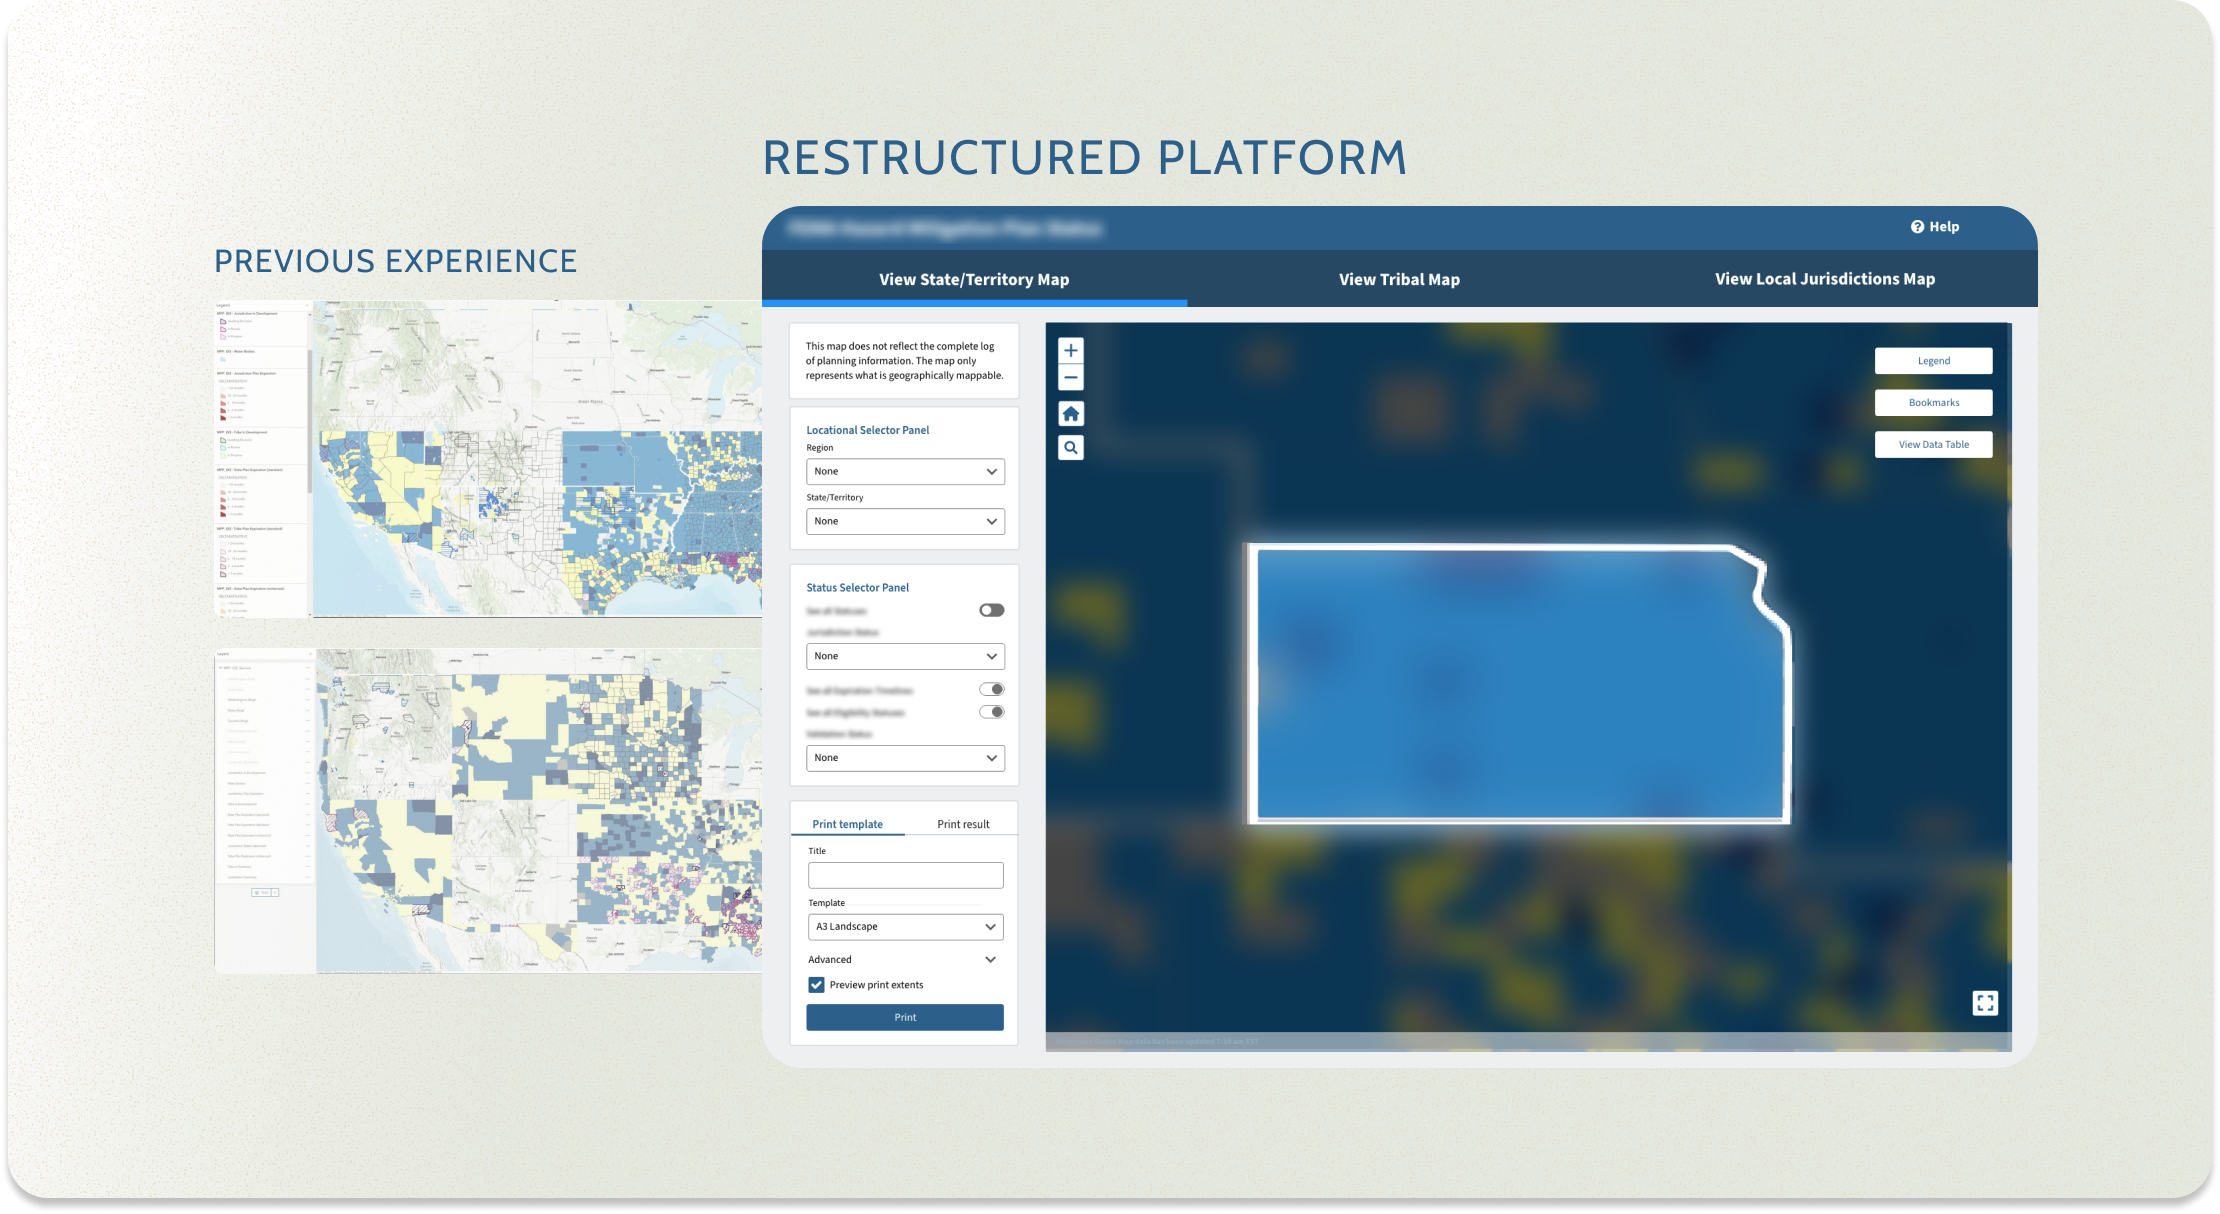Toggle the first Status Selector switch
Screen dimensions: 2220x1214
pos(991,610)
